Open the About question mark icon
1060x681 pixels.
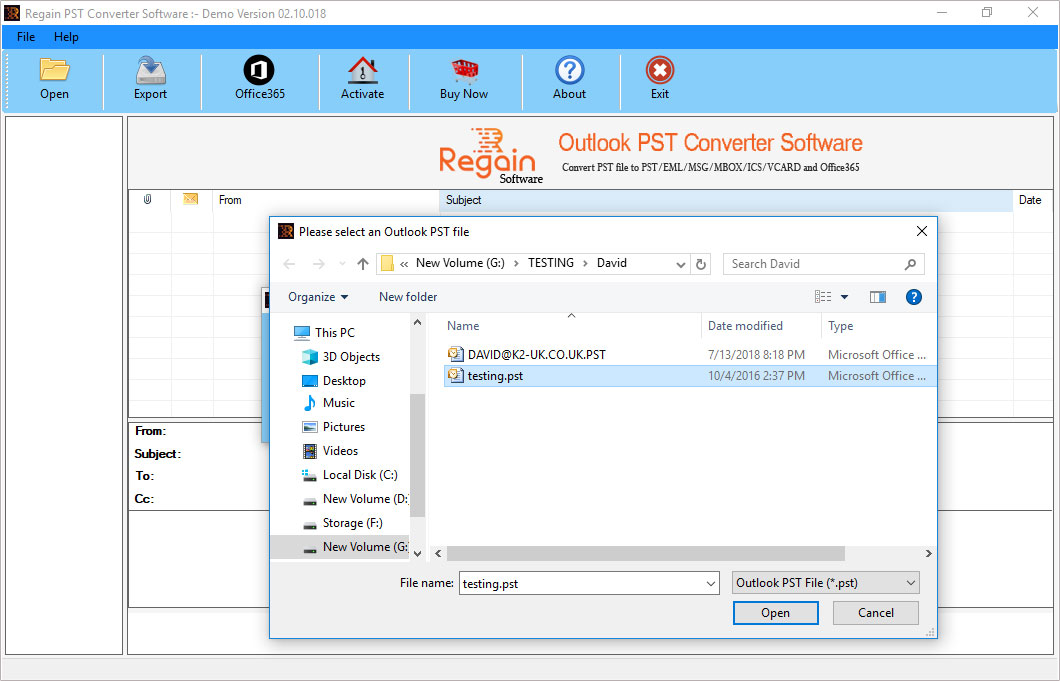(569, 70)
